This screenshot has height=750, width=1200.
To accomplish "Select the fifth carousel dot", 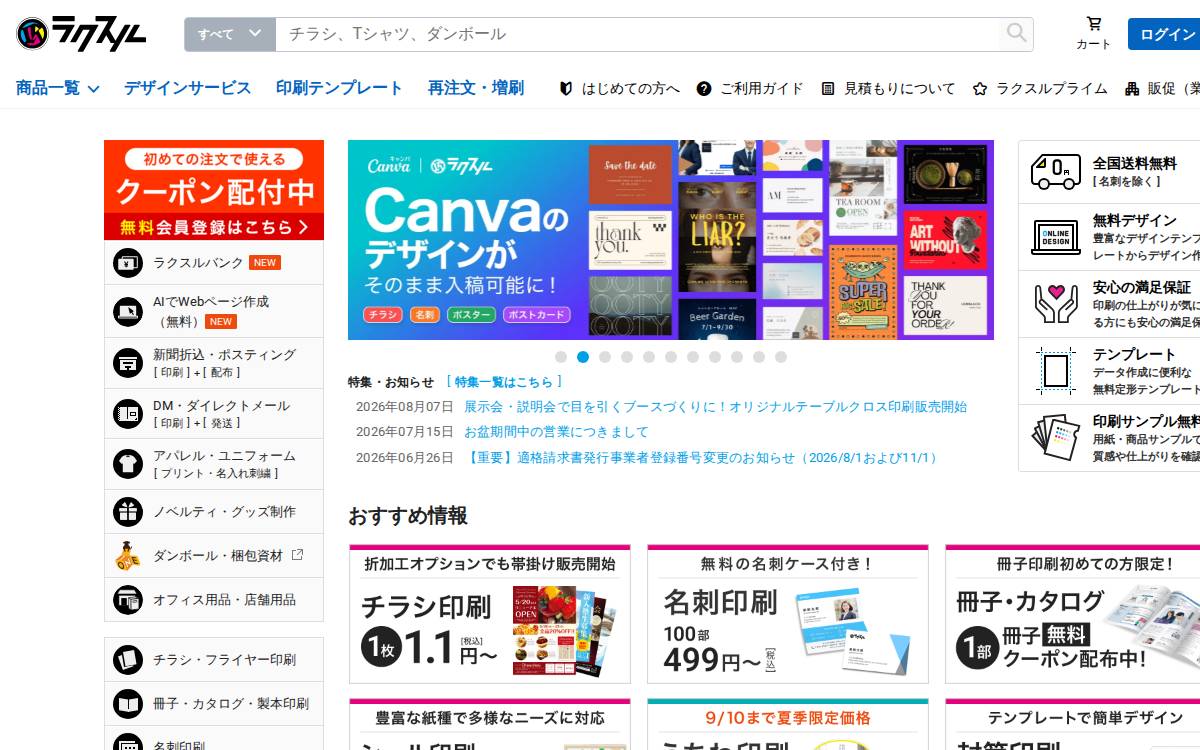I will (x=649, y=357).
